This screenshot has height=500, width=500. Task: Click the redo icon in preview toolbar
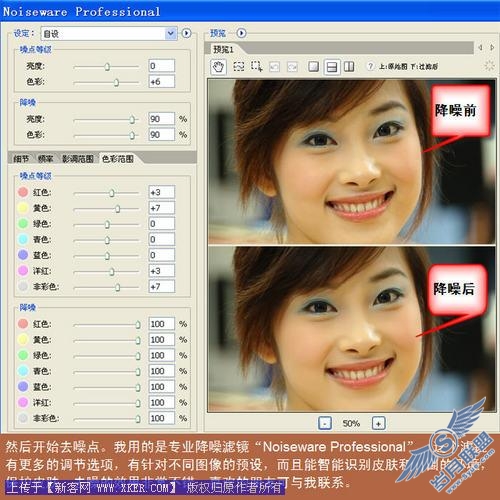[x=292, y=67]
